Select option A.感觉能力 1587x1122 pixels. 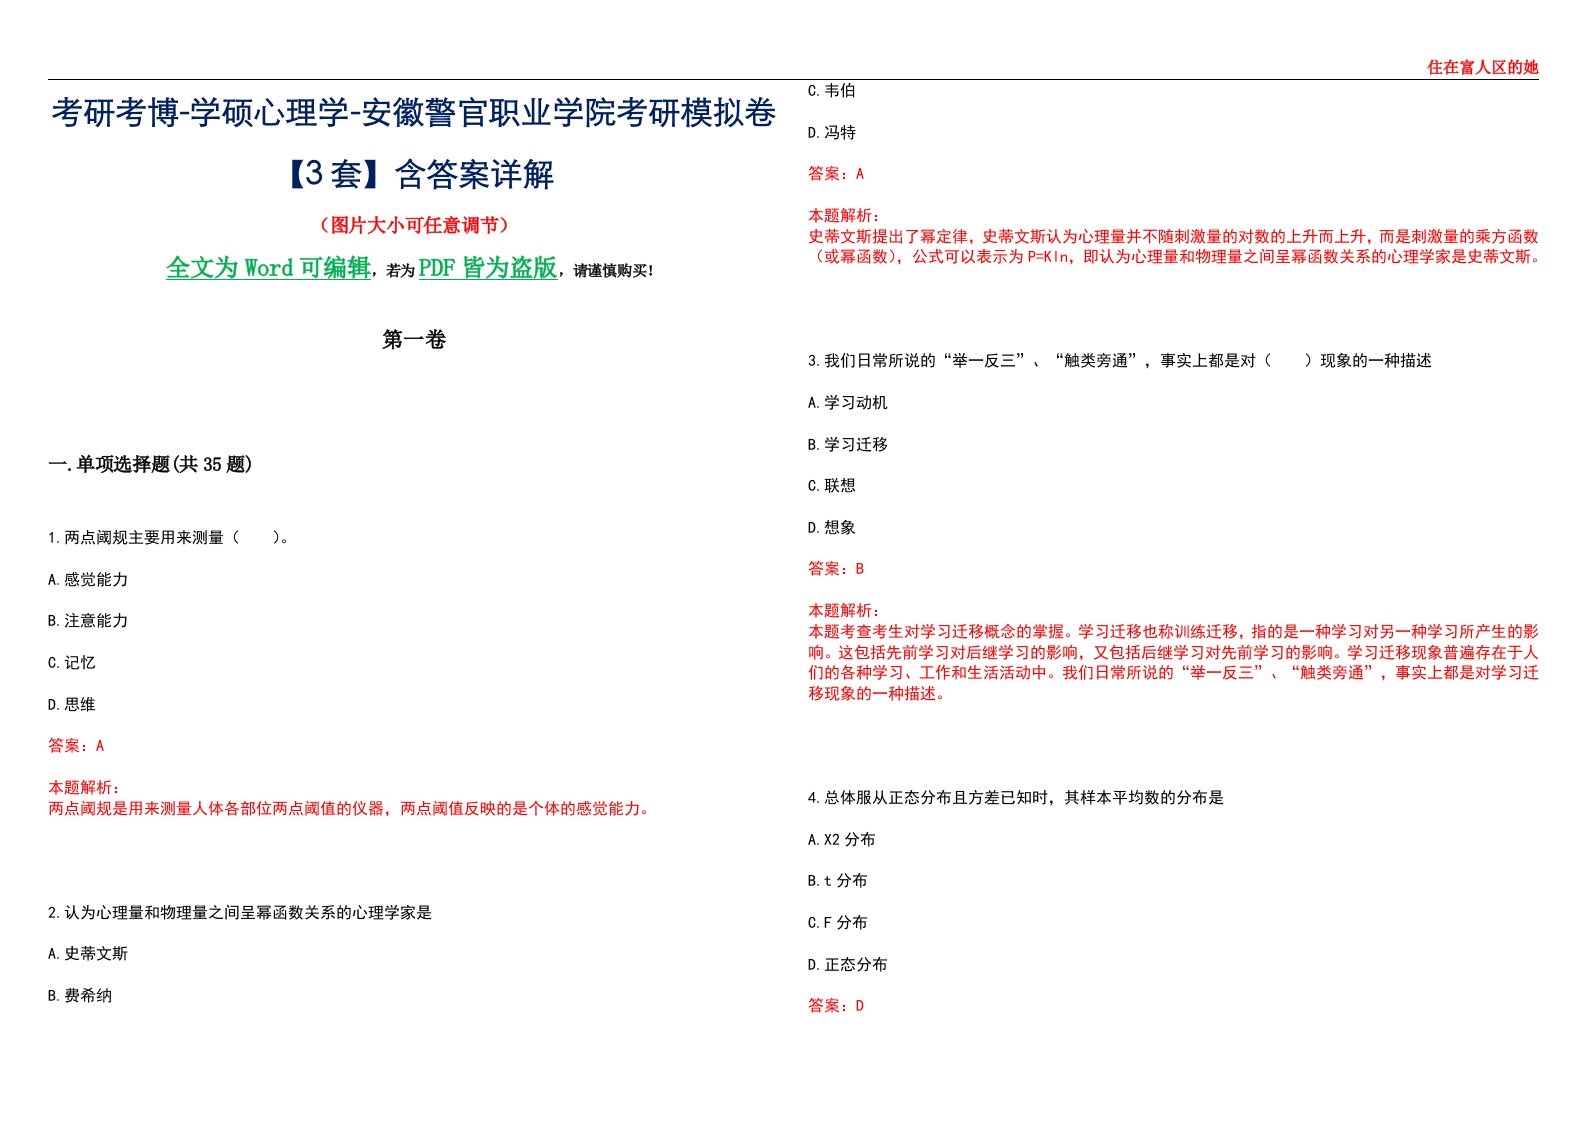88,580
